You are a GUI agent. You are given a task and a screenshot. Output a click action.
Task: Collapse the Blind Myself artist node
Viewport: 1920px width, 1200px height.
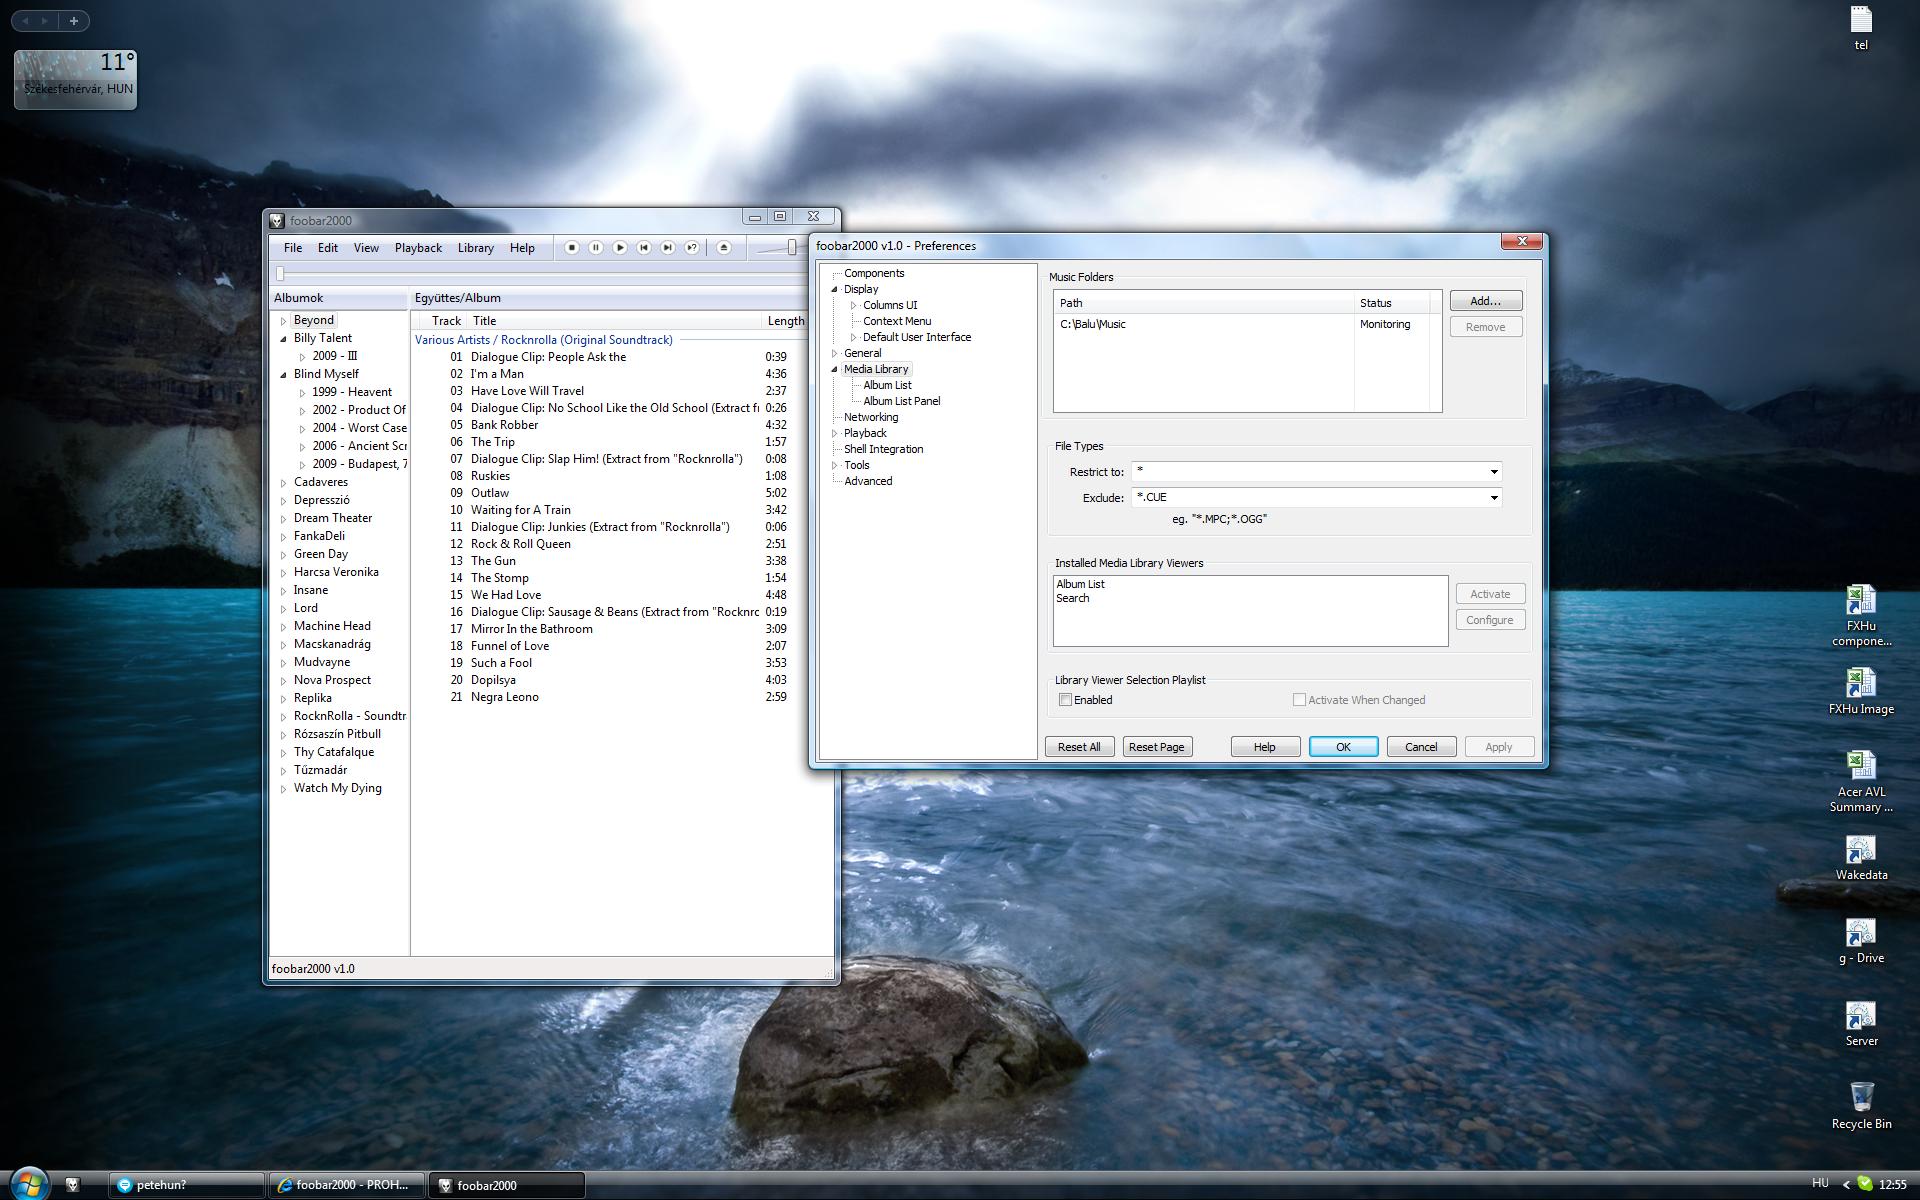click(x=284, y=375)
